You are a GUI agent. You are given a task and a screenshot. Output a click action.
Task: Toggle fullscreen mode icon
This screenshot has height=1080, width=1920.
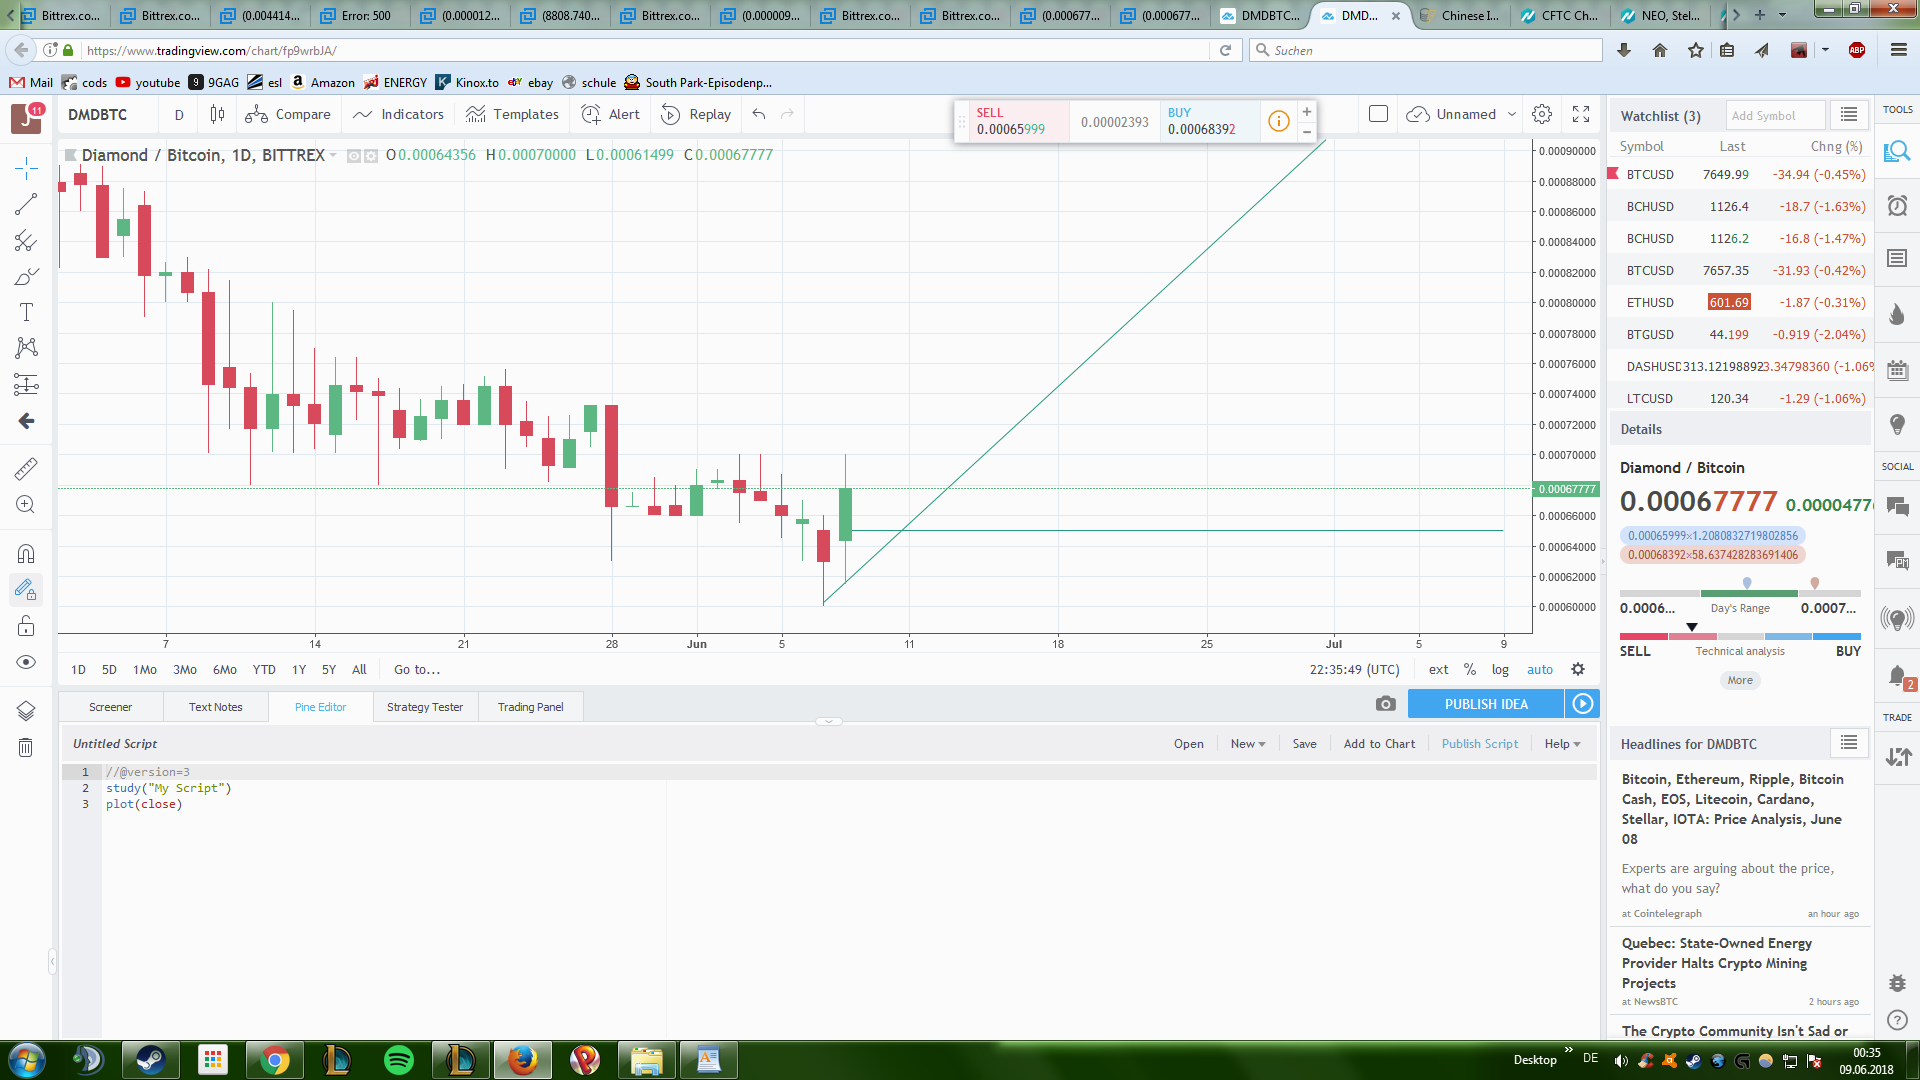(x=1581, y=114)
